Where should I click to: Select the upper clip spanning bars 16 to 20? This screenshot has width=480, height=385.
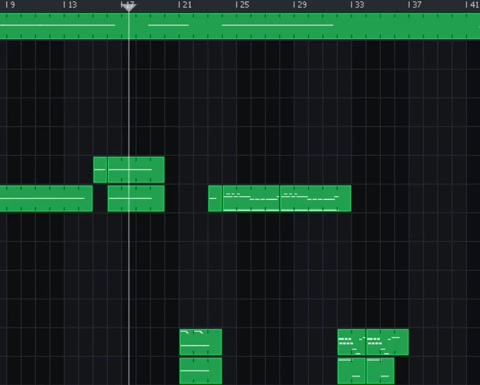[136, 170]
